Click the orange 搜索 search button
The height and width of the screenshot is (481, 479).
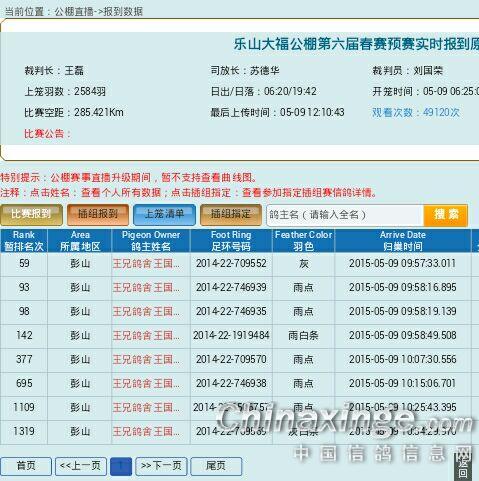(x=446, y=215)
